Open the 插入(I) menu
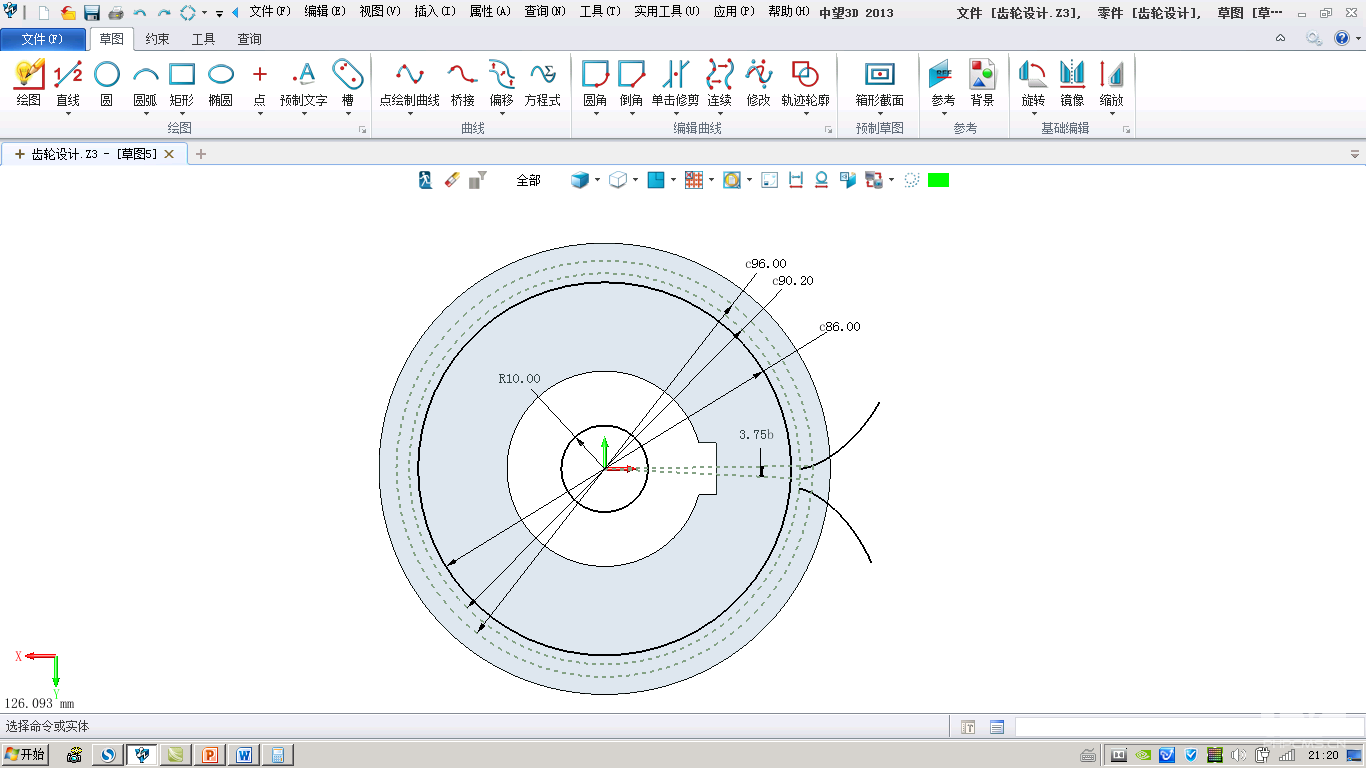The image size is (1366, 768). [x=434, y=12]
